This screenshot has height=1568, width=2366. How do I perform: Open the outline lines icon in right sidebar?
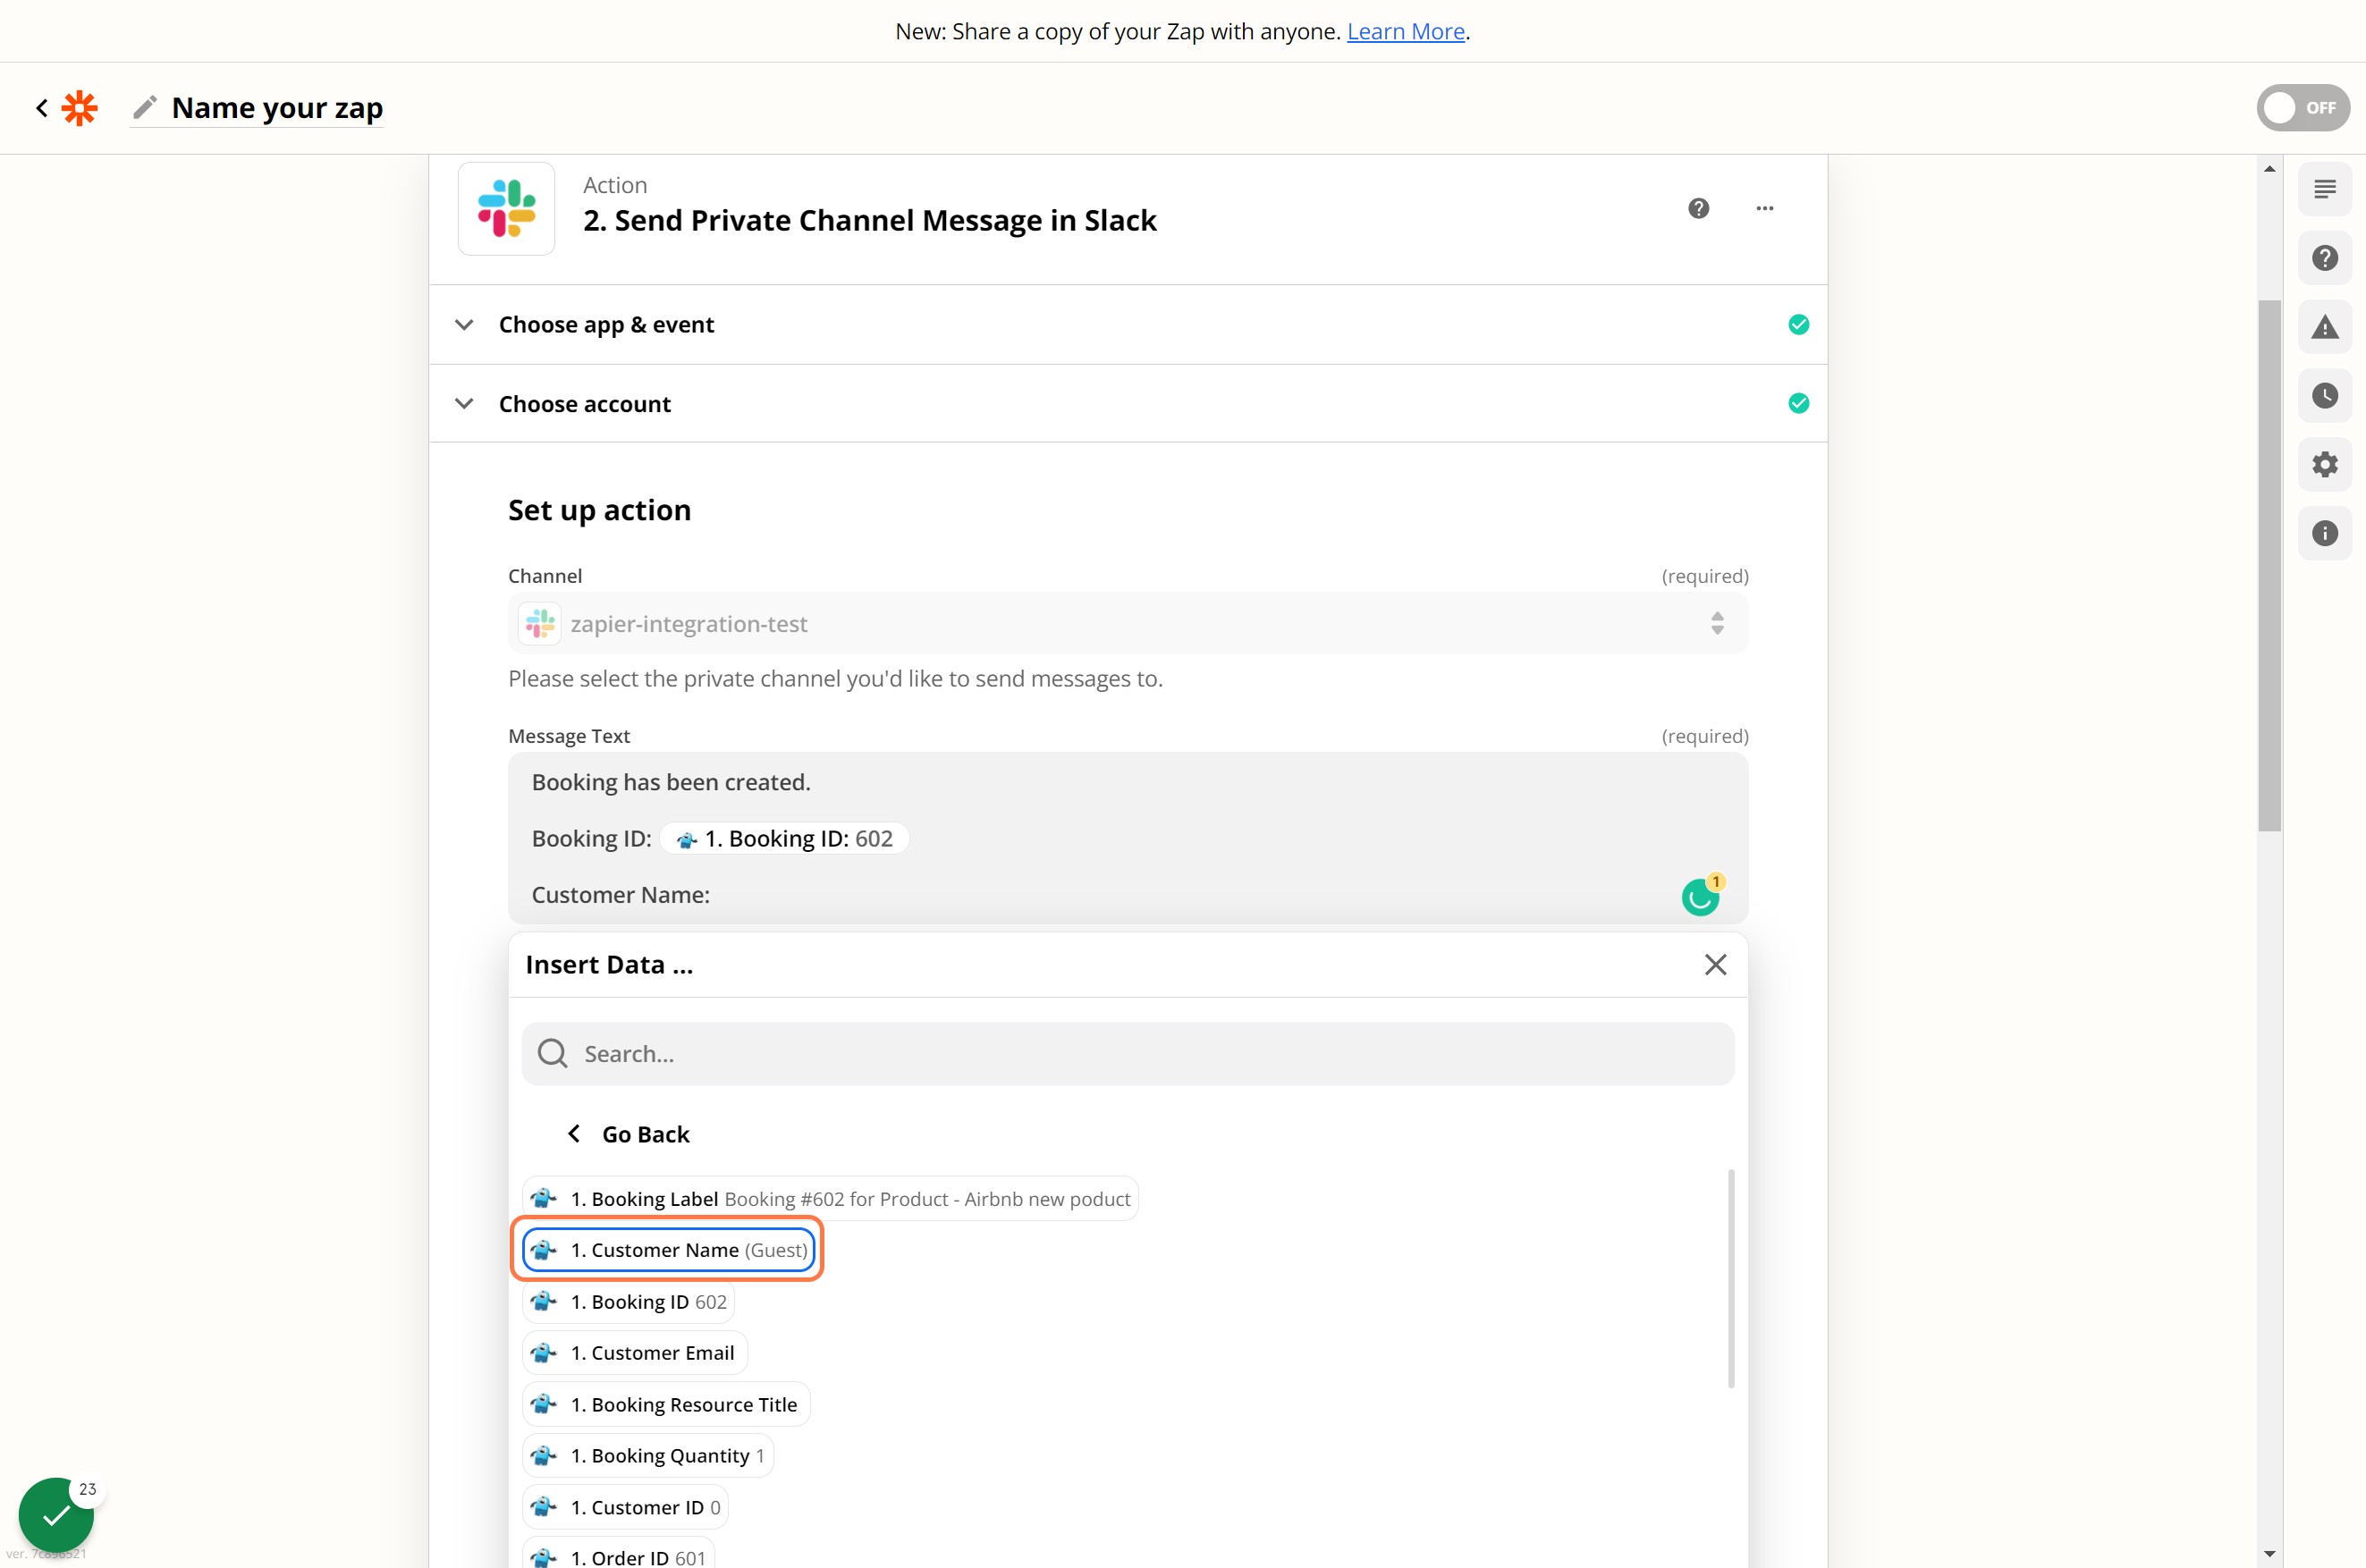(x=2325, y=189)
